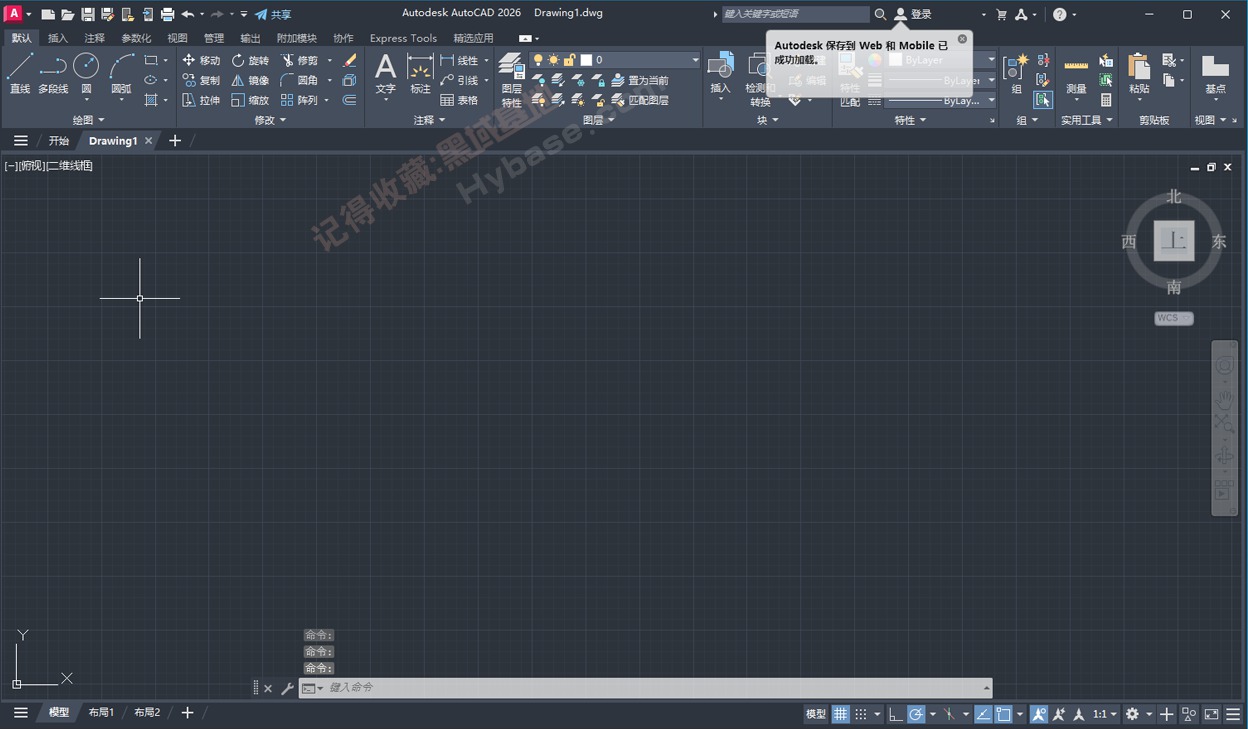Viewport: 1248px width, 729px height.
Task: Select the 文字 (Text) tool
Action: coord(385,74)
